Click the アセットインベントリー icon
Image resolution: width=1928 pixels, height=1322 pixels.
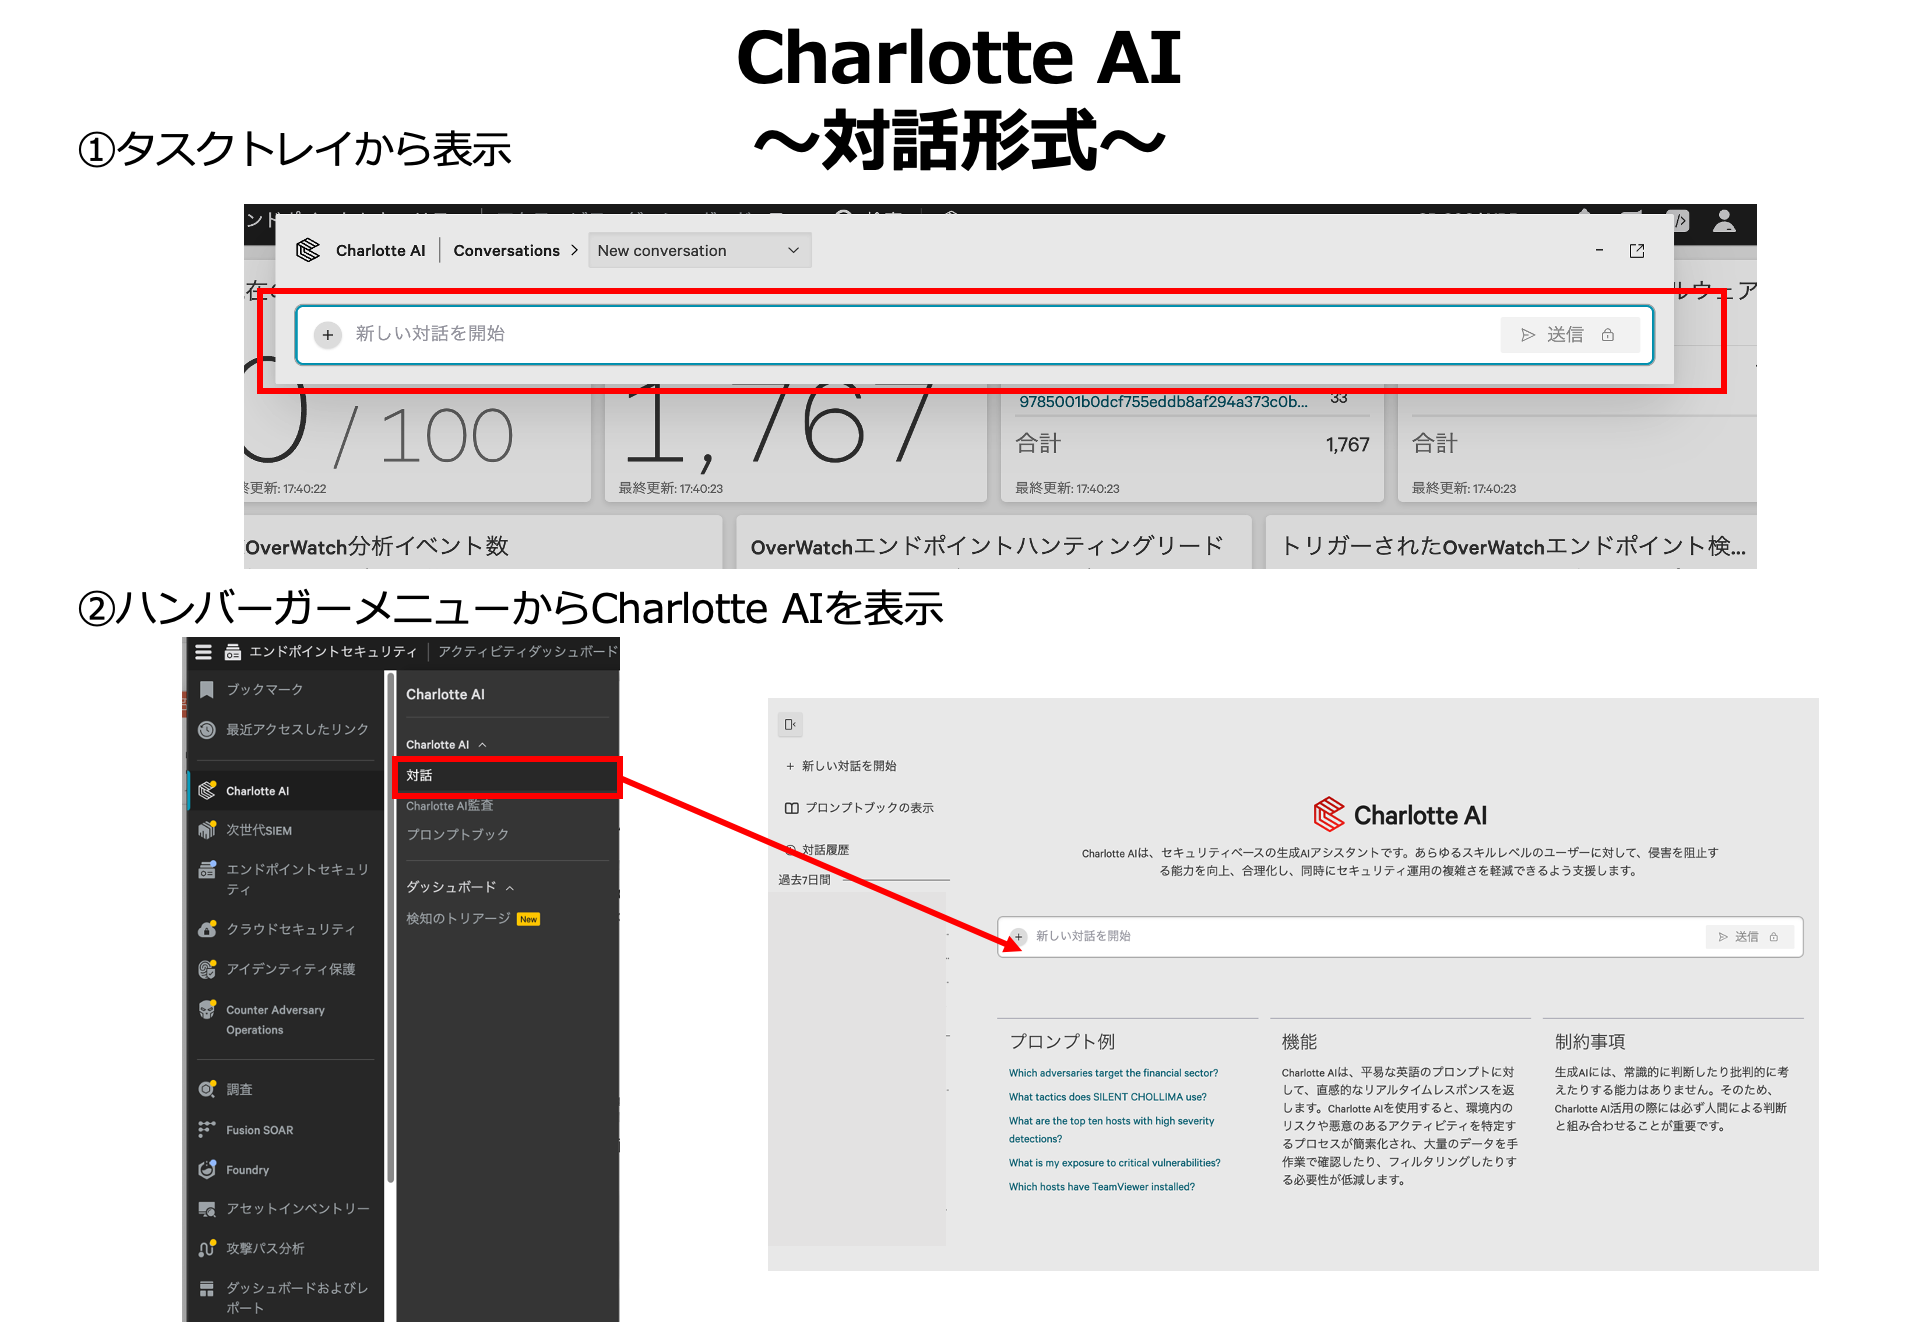click(207, 1209)
